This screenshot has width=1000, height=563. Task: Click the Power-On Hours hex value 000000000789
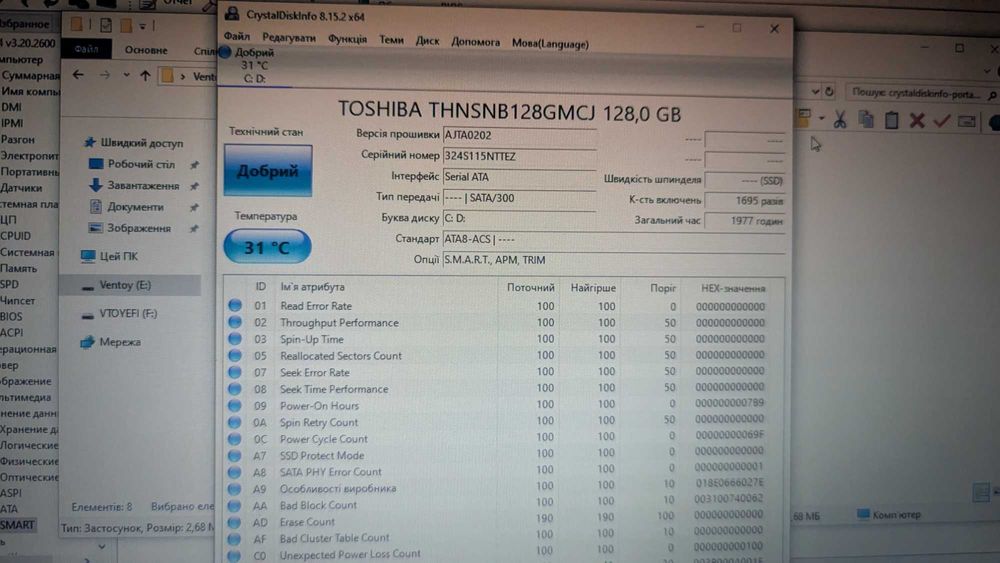pyautogui.click(x=730, y=403)
